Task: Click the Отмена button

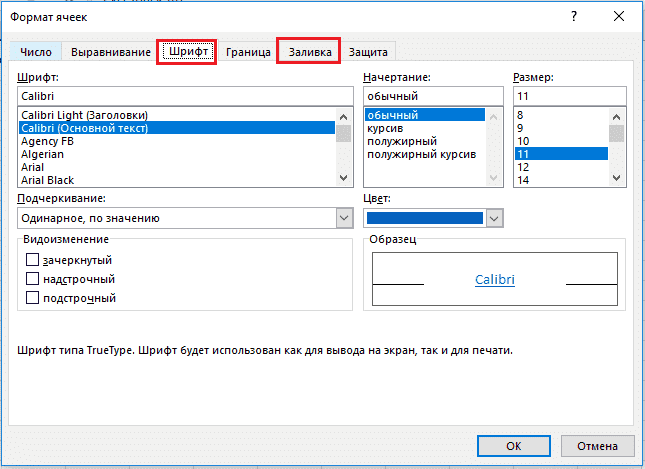Action: 597,446
